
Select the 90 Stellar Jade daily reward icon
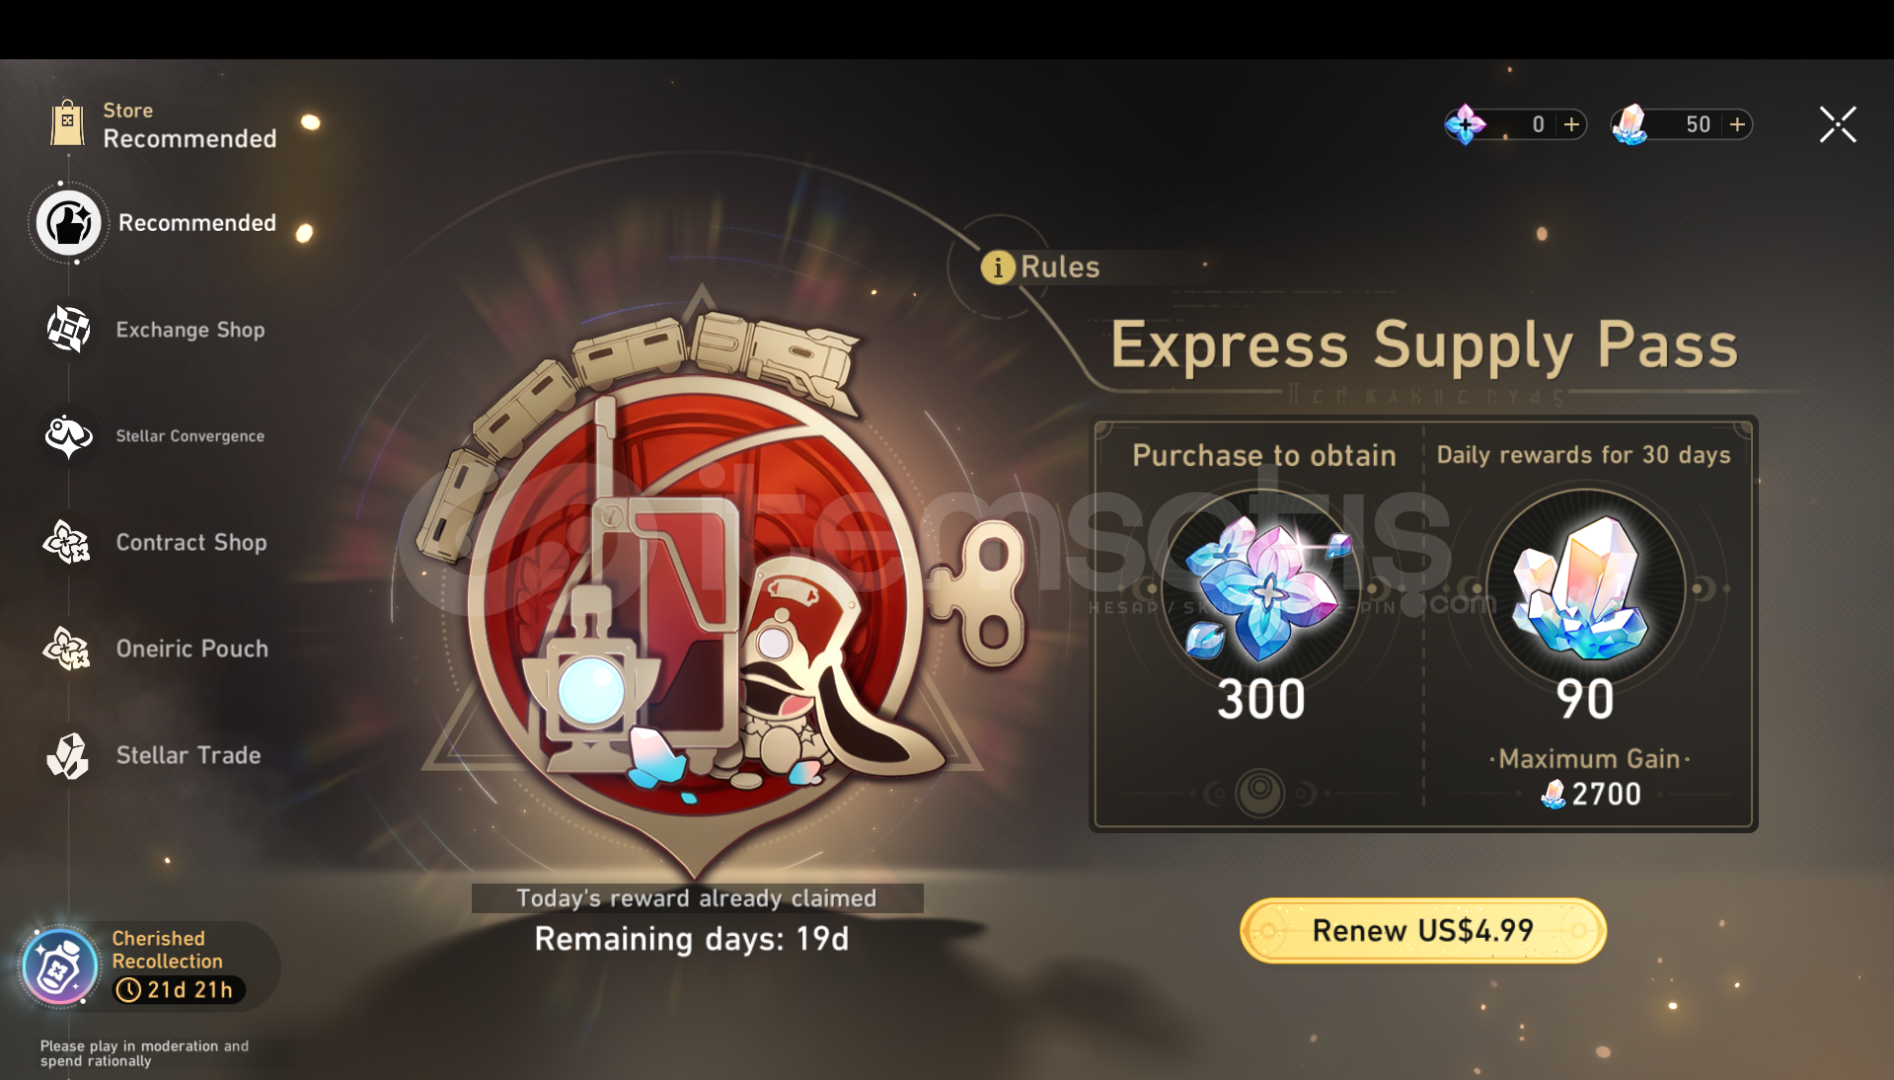coord(1585,588)
